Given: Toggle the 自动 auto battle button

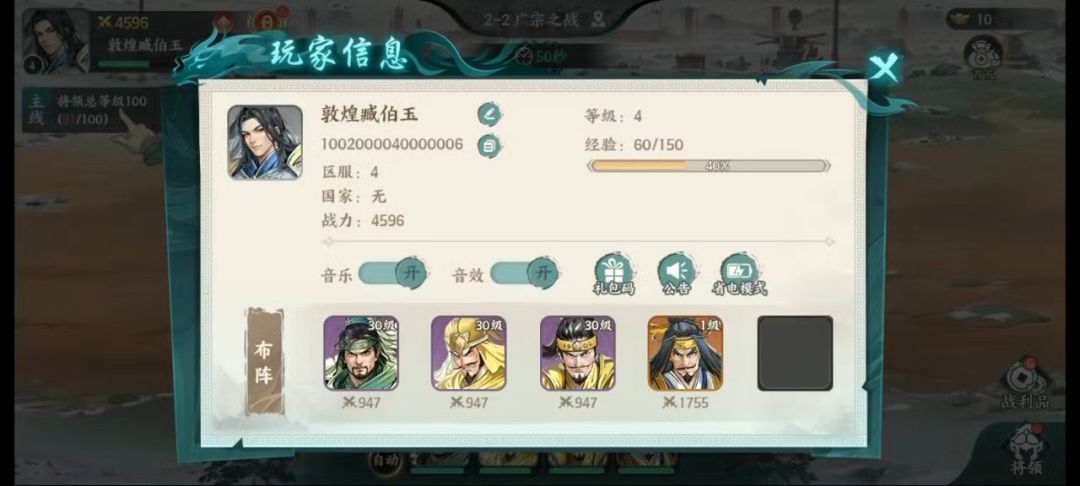Looking at the screenshot, I should pyautogui.click(x=385, y=461).
